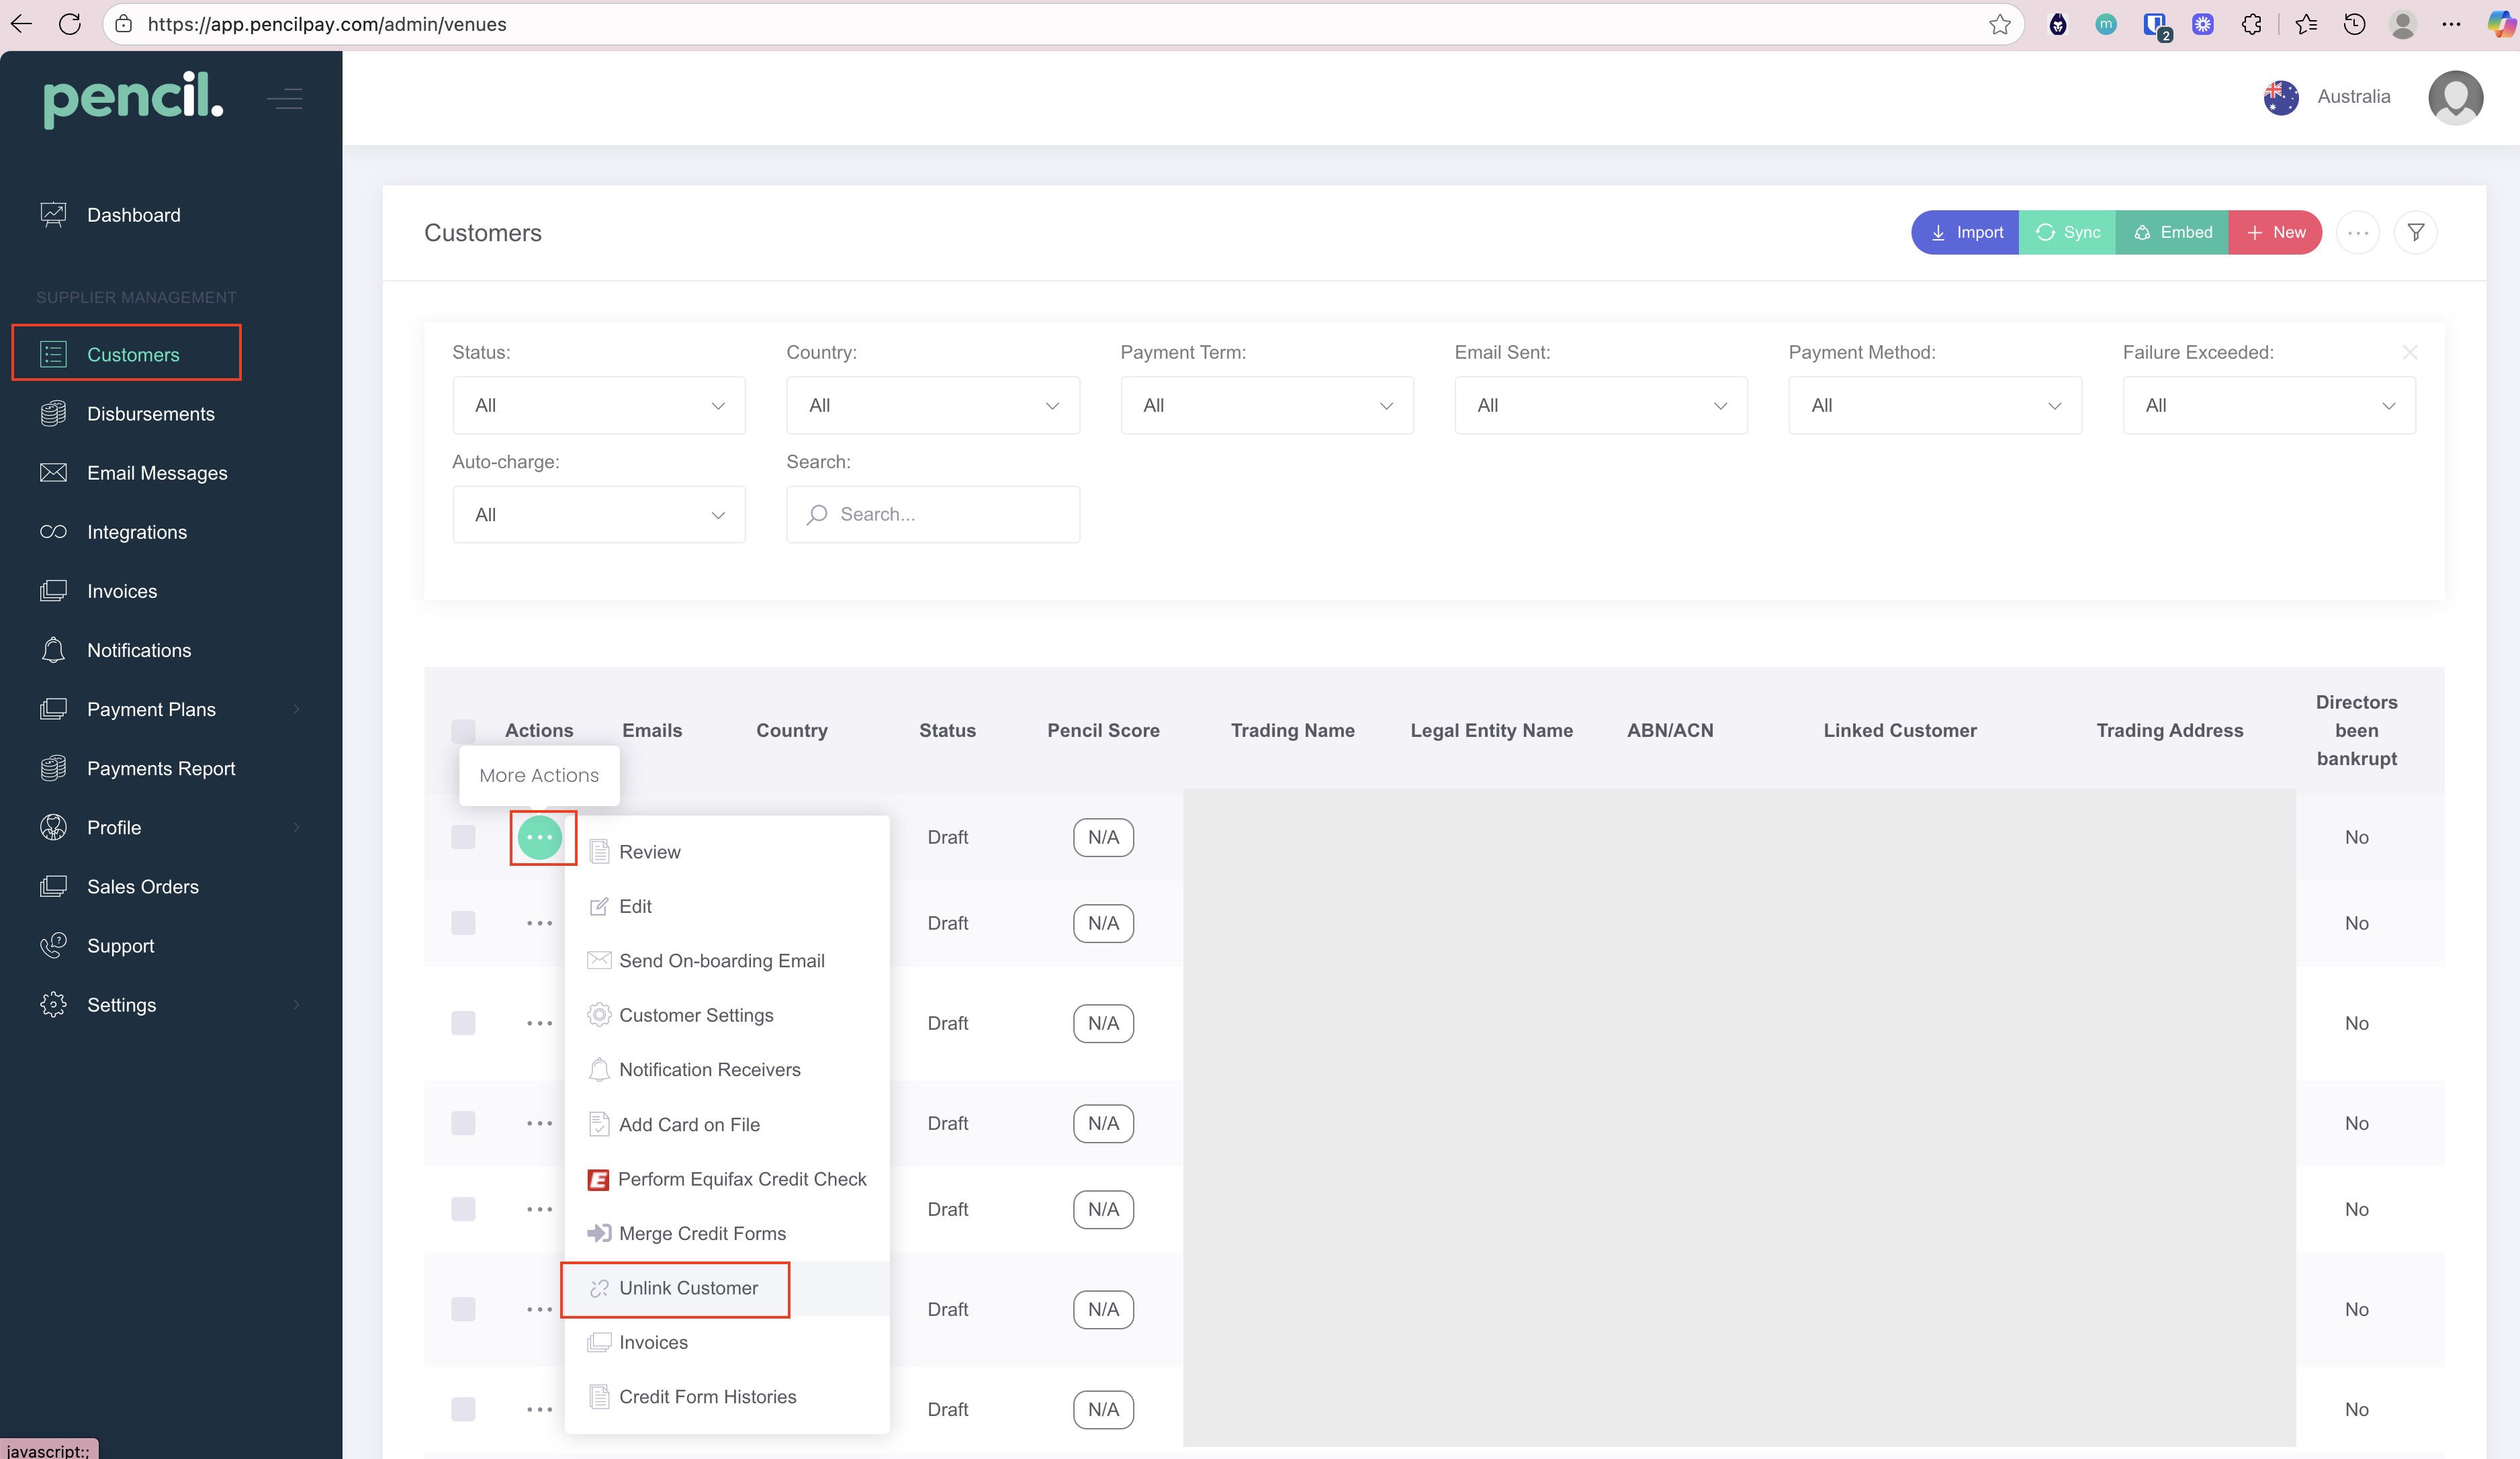Tick the select-all checkbox in table header

tap(463, 730)
